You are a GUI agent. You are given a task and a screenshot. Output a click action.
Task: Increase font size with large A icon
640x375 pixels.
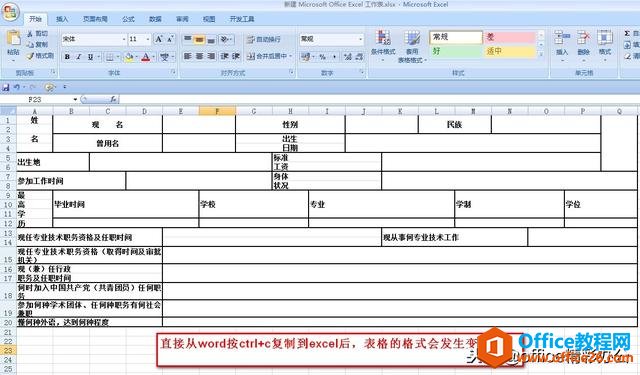159,39
